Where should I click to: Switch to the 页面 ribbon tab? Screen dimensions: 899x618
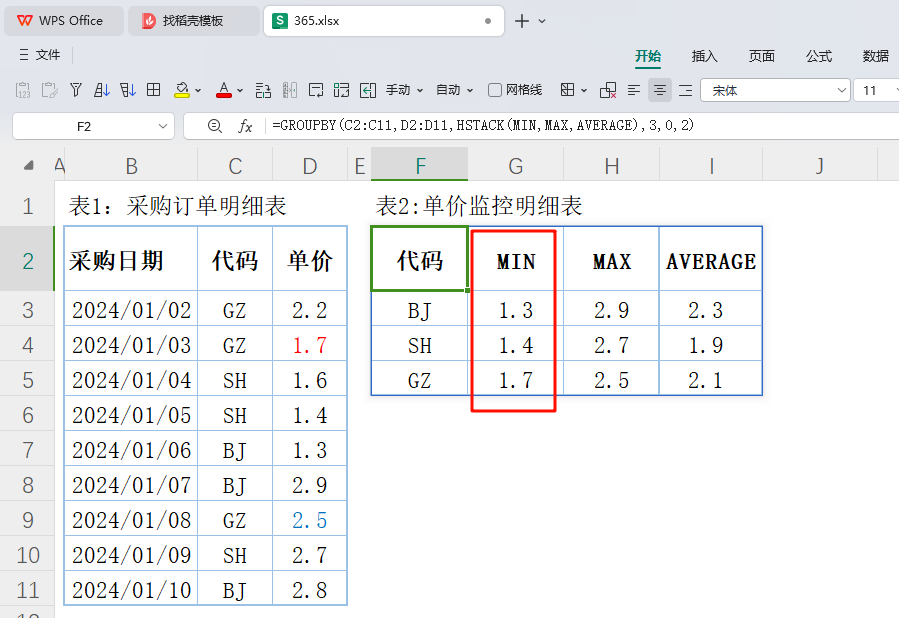pos(761,56)
